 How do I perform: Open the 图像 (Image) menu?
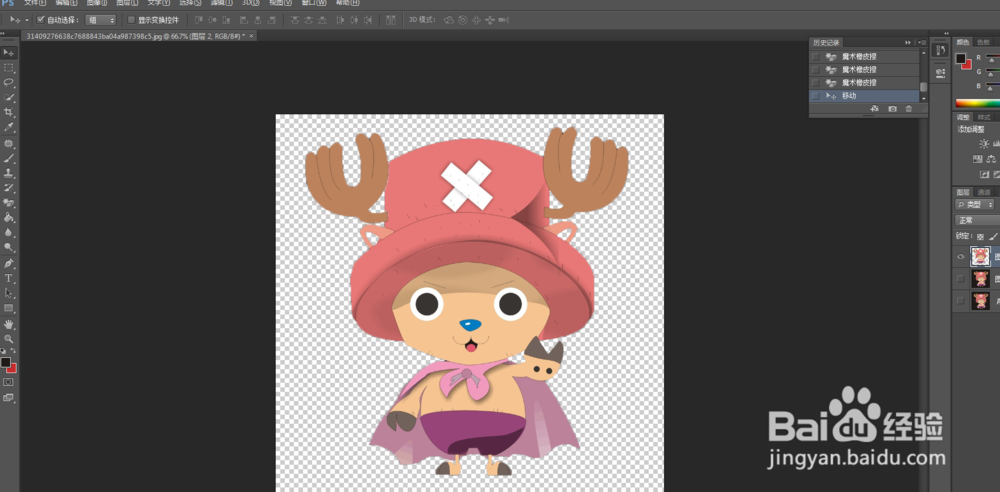tap(97, 3)
